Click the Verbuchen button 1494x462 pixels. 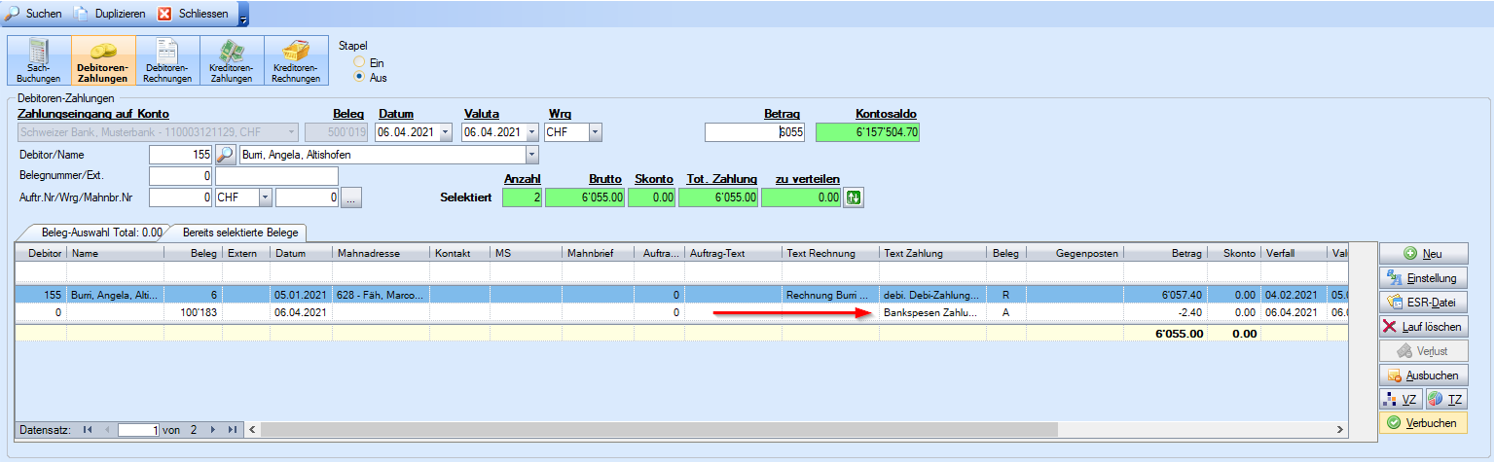1423,423
